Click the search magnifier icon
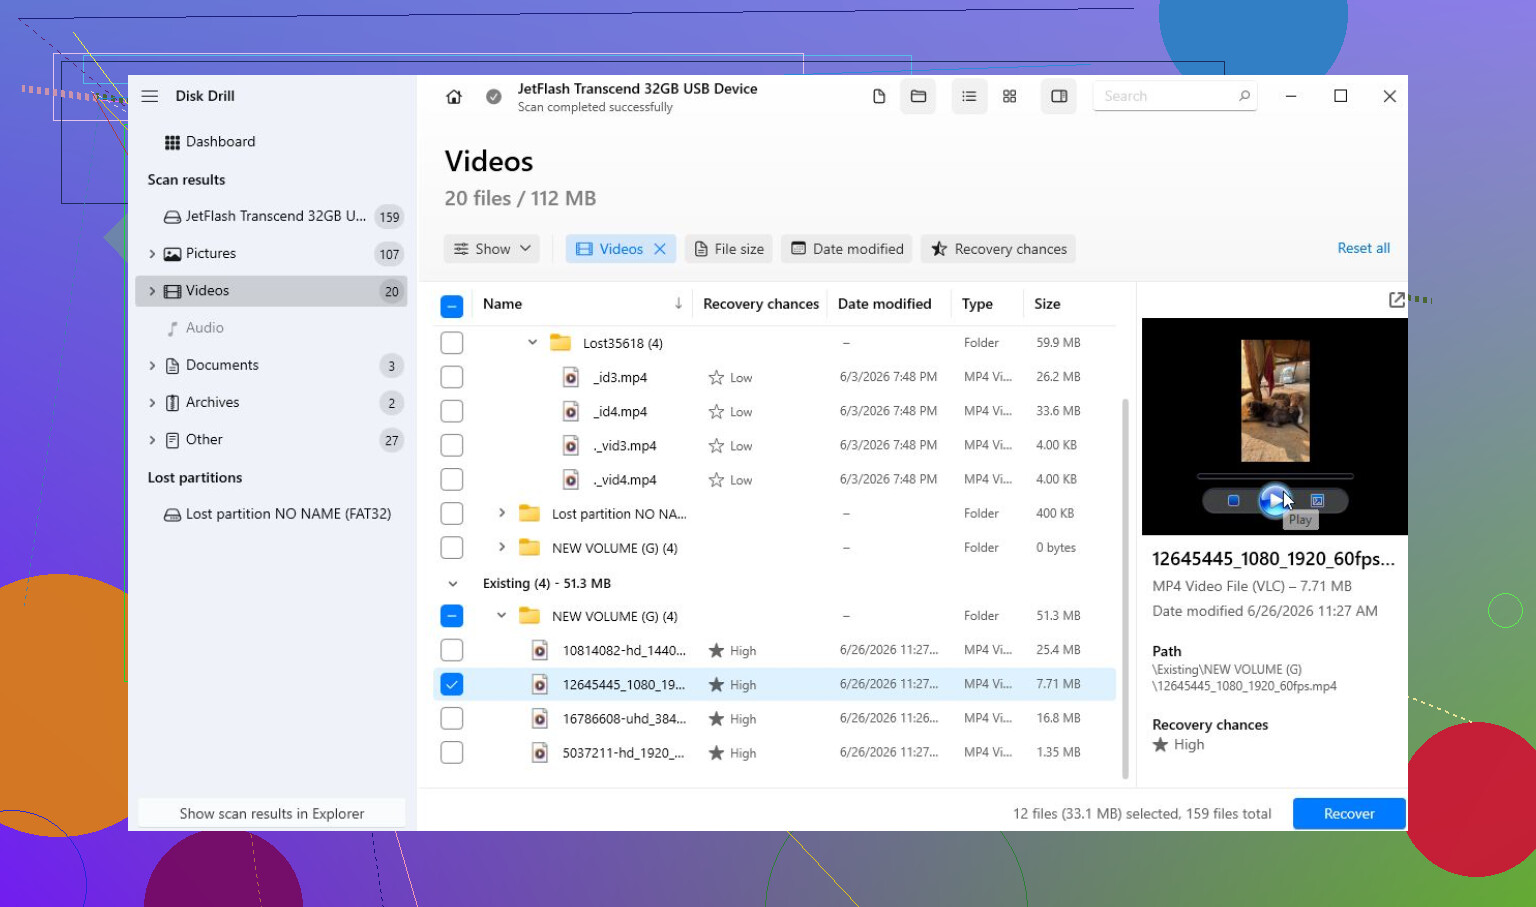 [1244, 96]
